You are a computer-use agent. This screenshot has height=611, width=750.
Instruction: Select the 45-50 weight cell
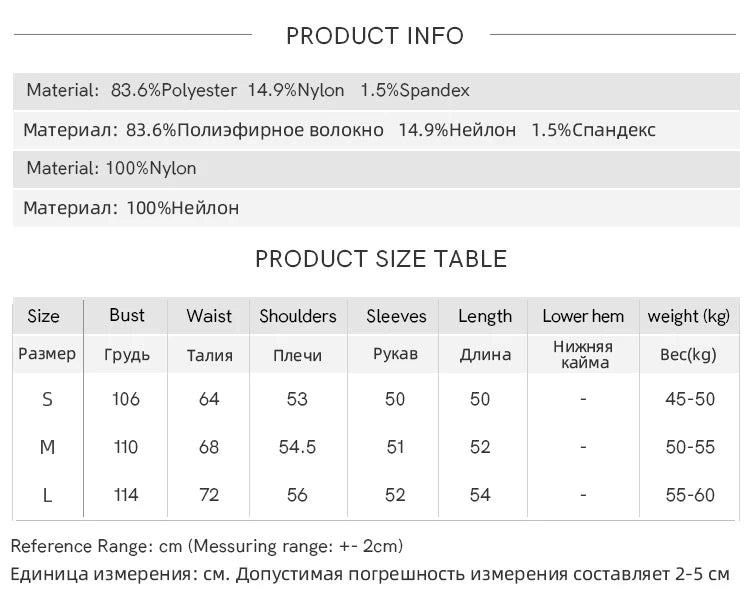click(690, 399)
